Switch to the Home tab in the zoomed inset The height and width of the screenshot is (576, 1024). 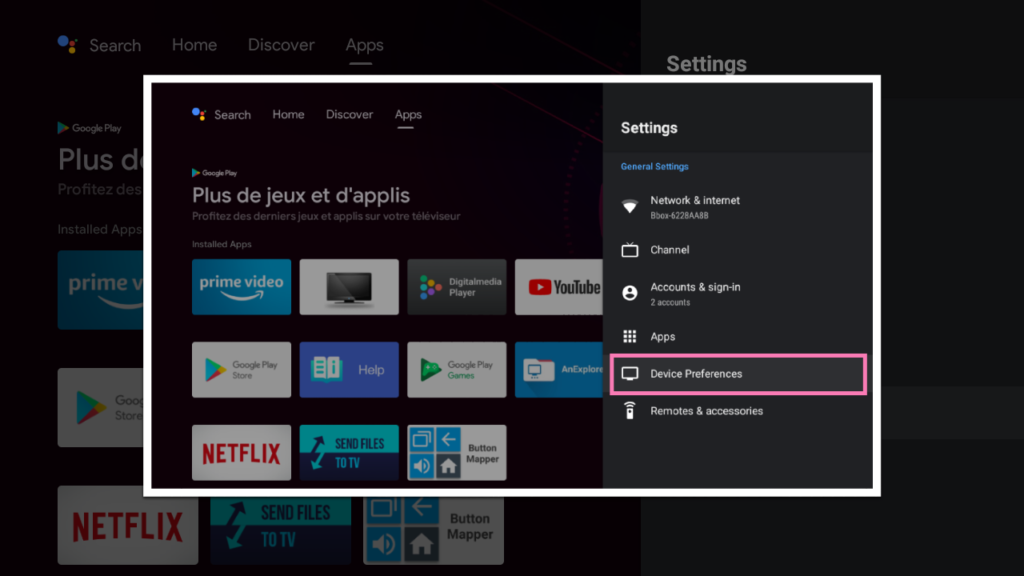(288, 114)
